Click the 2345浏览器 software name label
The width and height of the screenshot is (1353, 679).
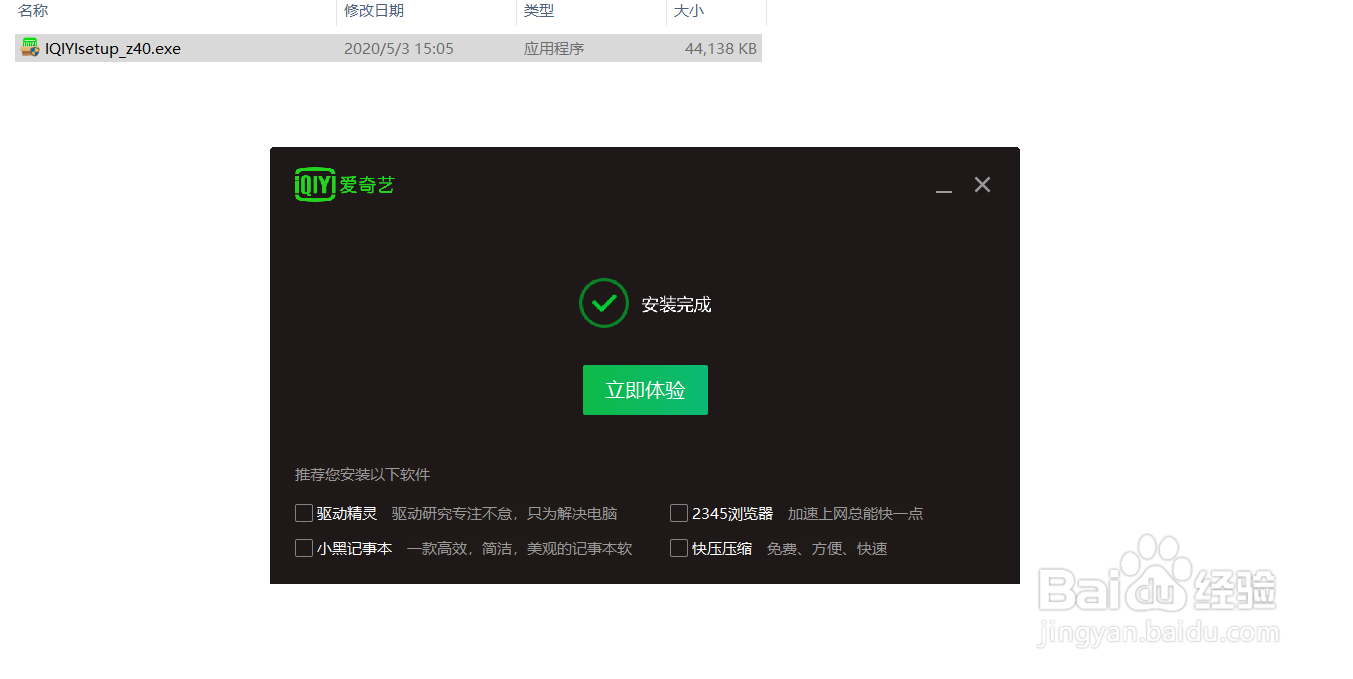(733, 514)
